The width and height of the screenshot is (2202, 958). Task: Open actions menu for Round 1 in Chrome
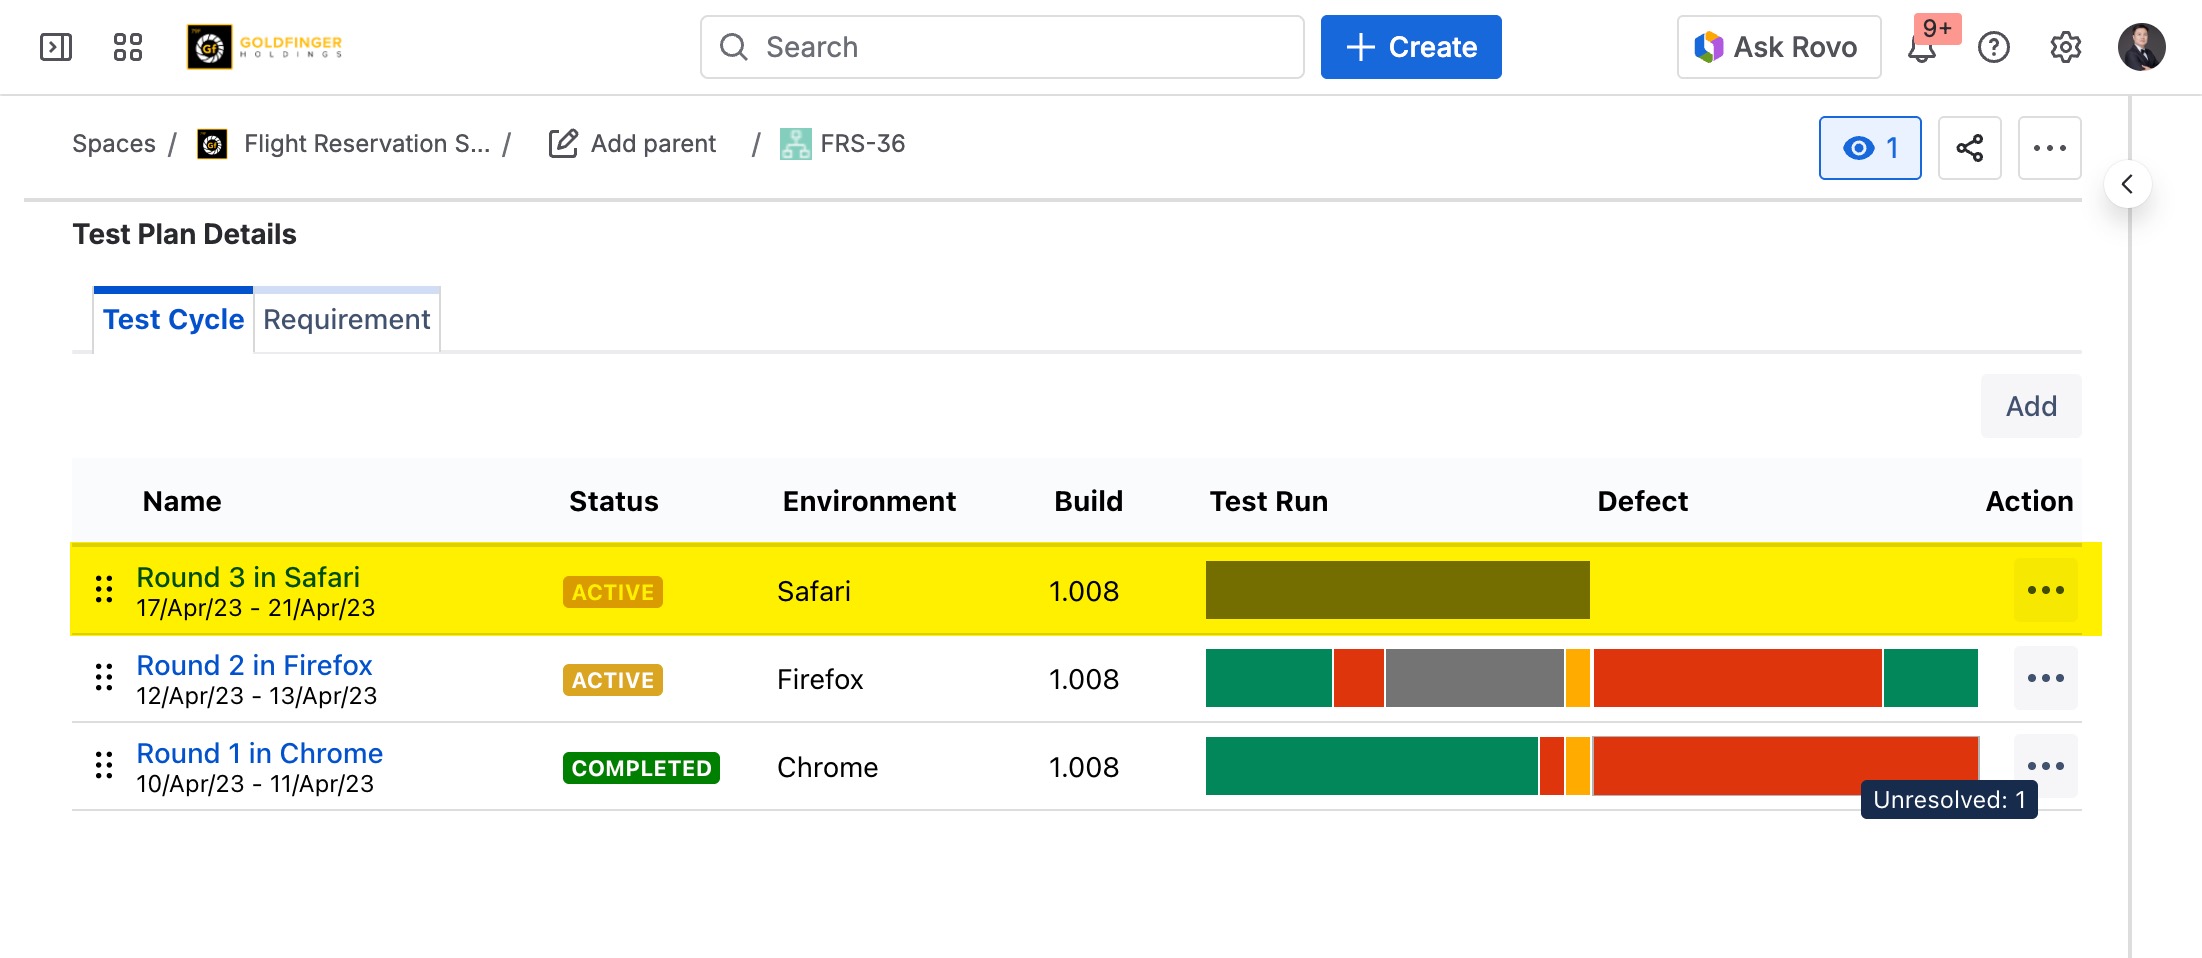pyautogui.click(x=2045, y=765)
